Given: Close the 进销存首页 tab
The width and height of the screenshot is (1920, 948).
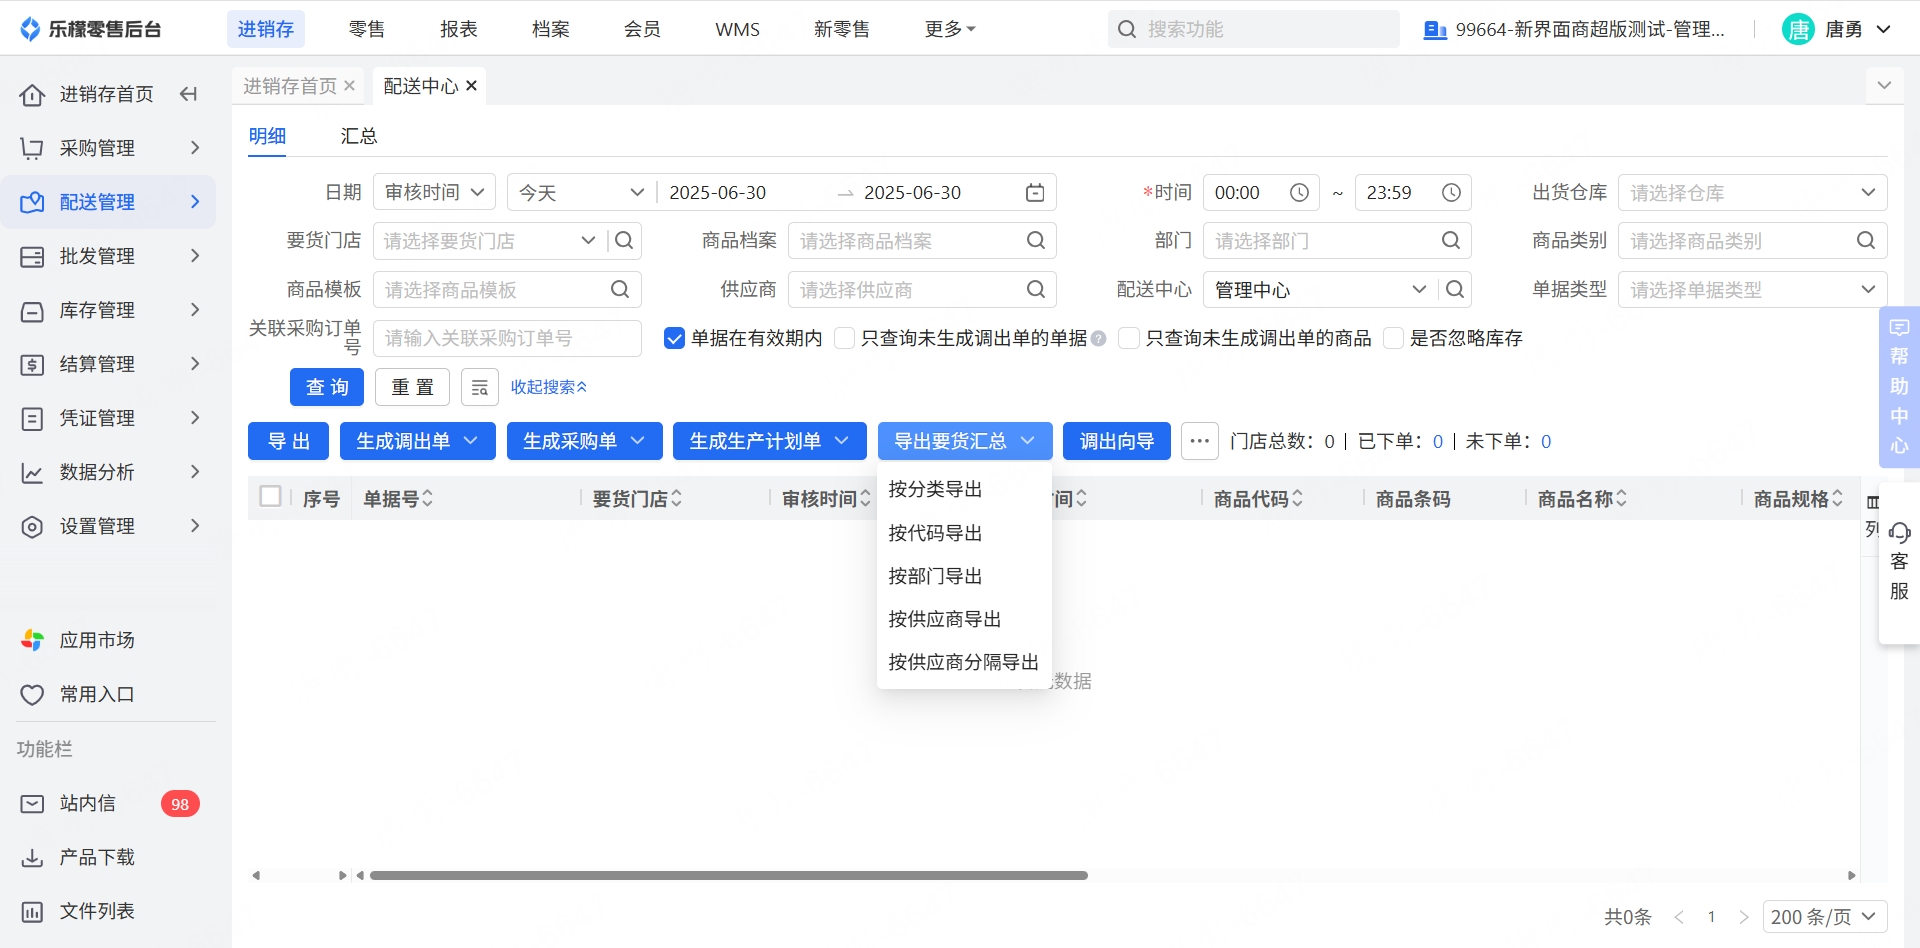Looking at the screenshot, I should tap(349, 86).
